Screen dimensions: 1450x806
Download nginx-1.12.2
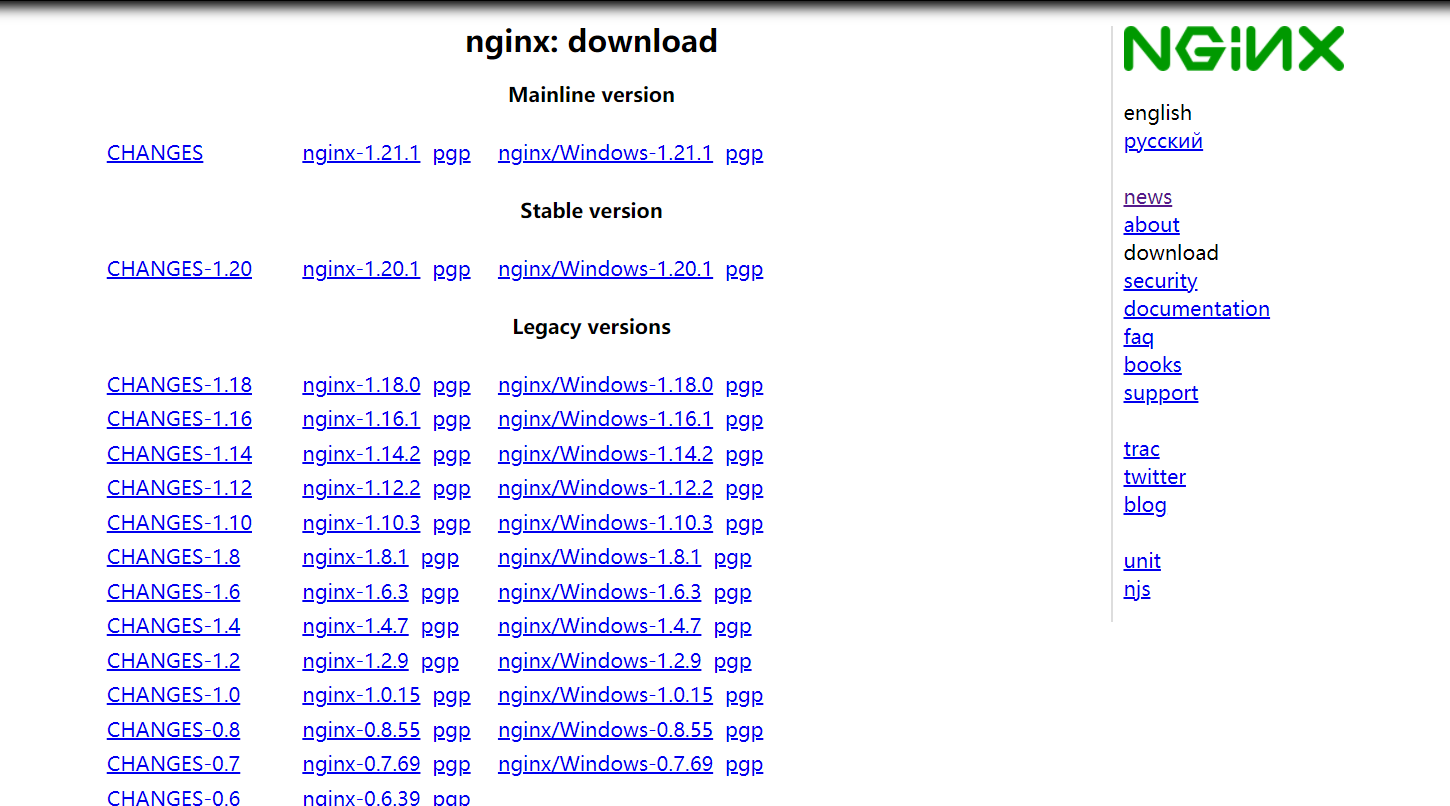pyautogui.click(x=361, y=488)
